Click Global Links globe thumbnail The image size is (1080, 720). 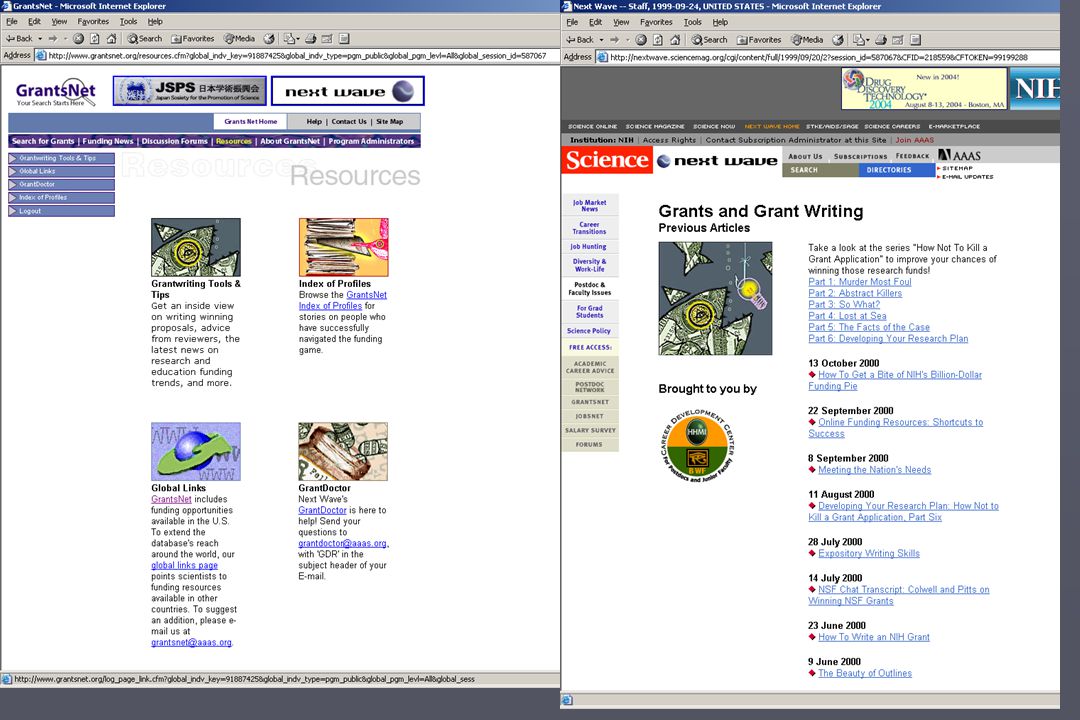click(x=196, y=452)
